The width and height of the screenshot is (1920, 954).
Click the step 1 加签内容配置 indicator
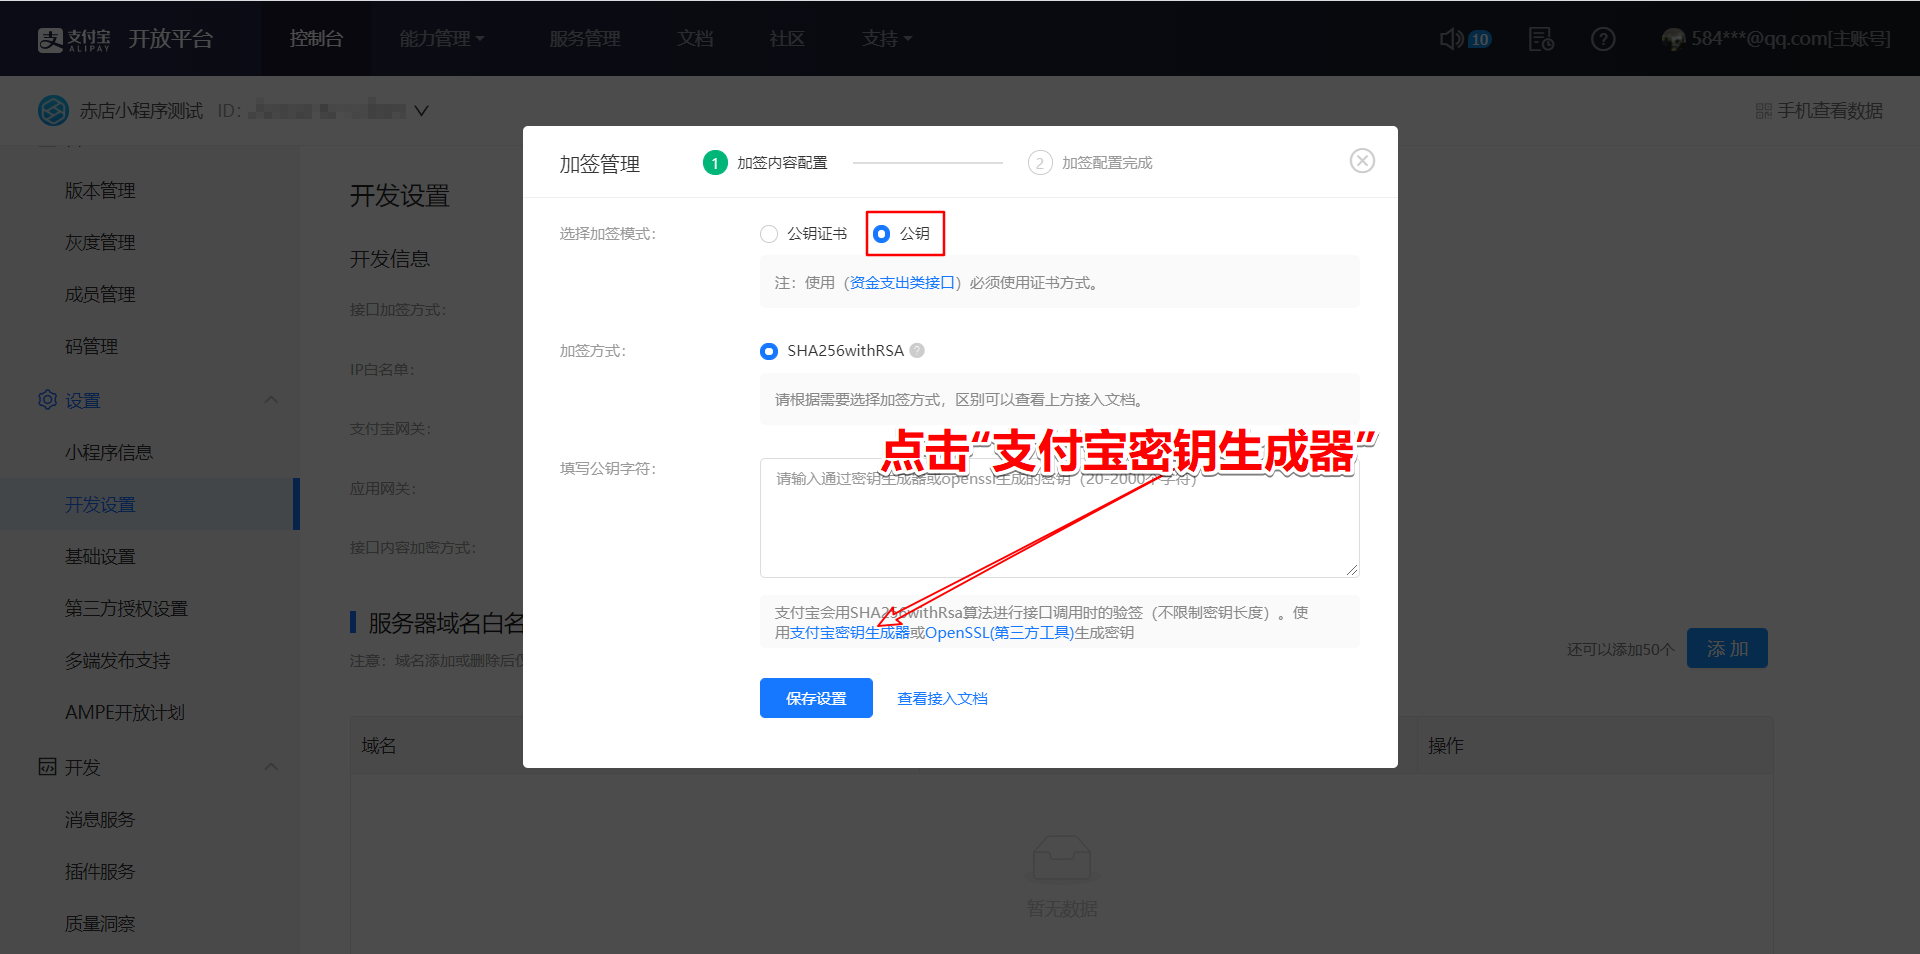[x=765, y=162]
